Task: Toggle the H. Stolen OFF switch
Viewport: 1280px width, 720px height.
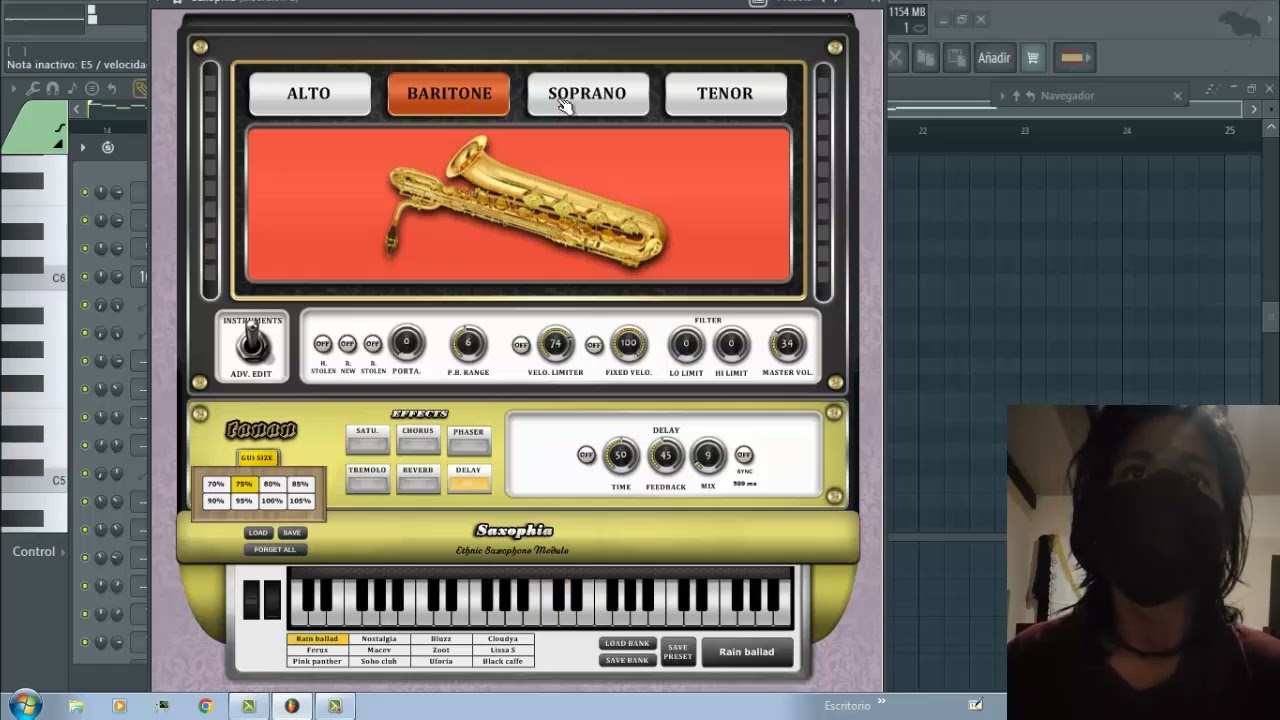Action: (x=322, y=344)
